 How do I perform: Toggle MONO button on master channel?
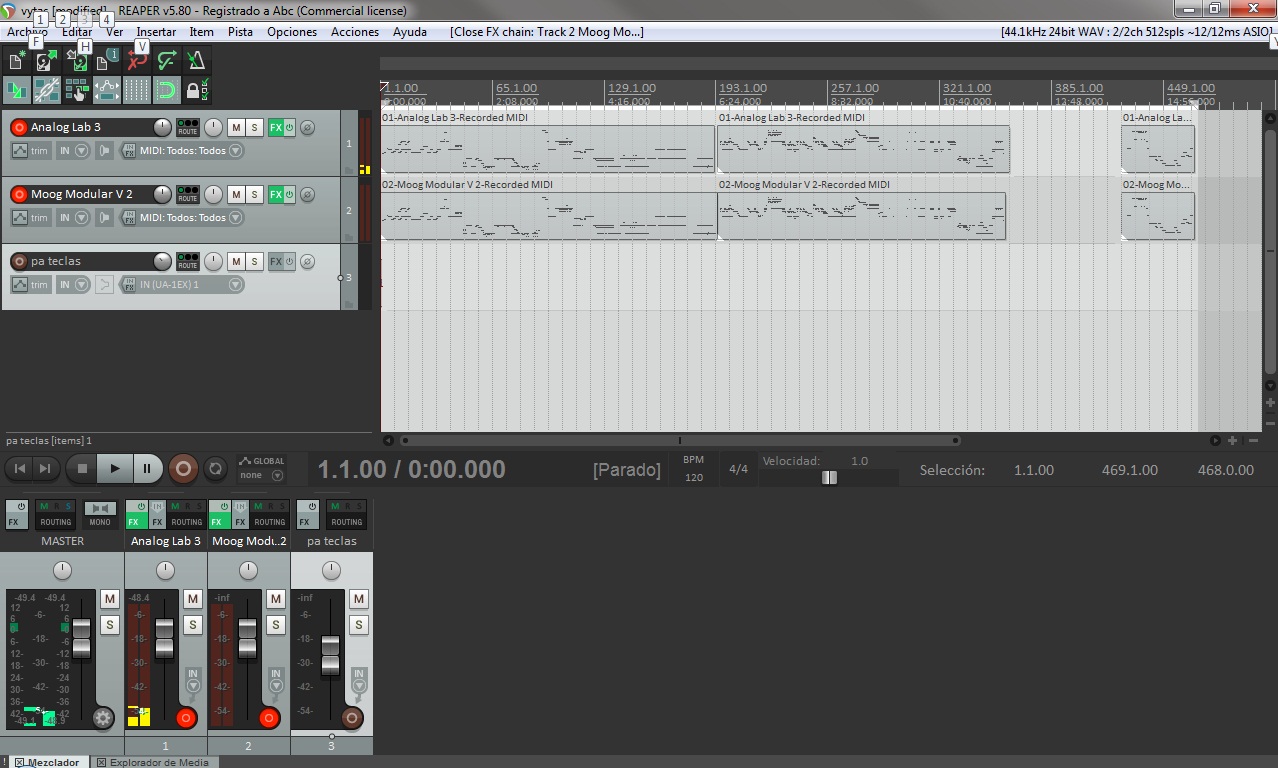(100, 514)
